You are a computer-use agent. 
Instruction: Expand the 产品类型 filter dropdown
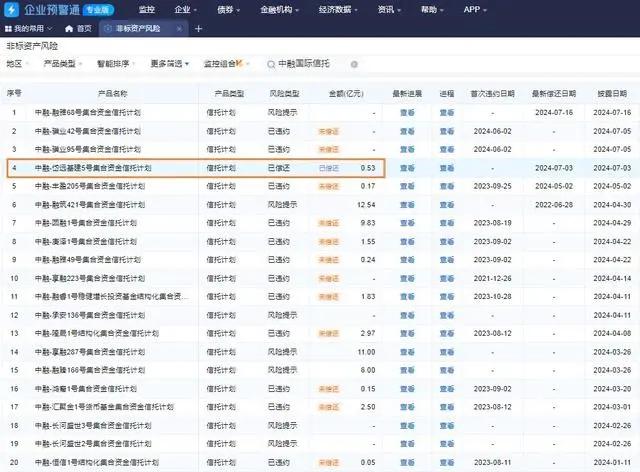(x=63, y=64)
